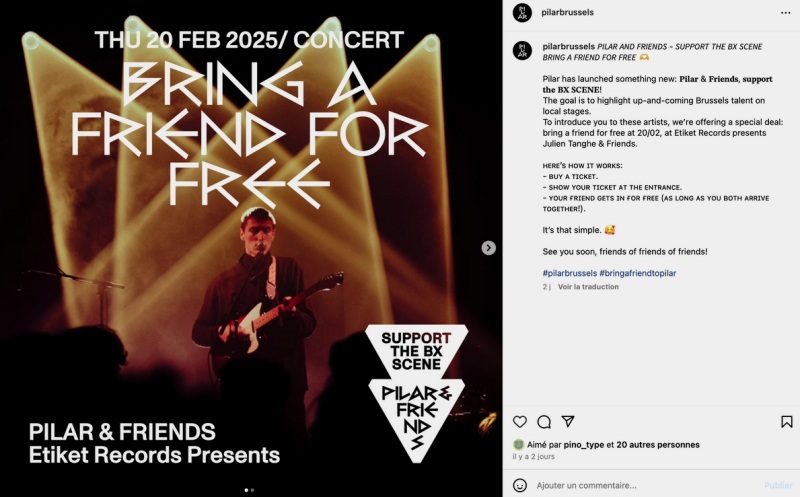Click "Voir la traduction" to translate
800x497 pixels.
click(x=588, y=287)
